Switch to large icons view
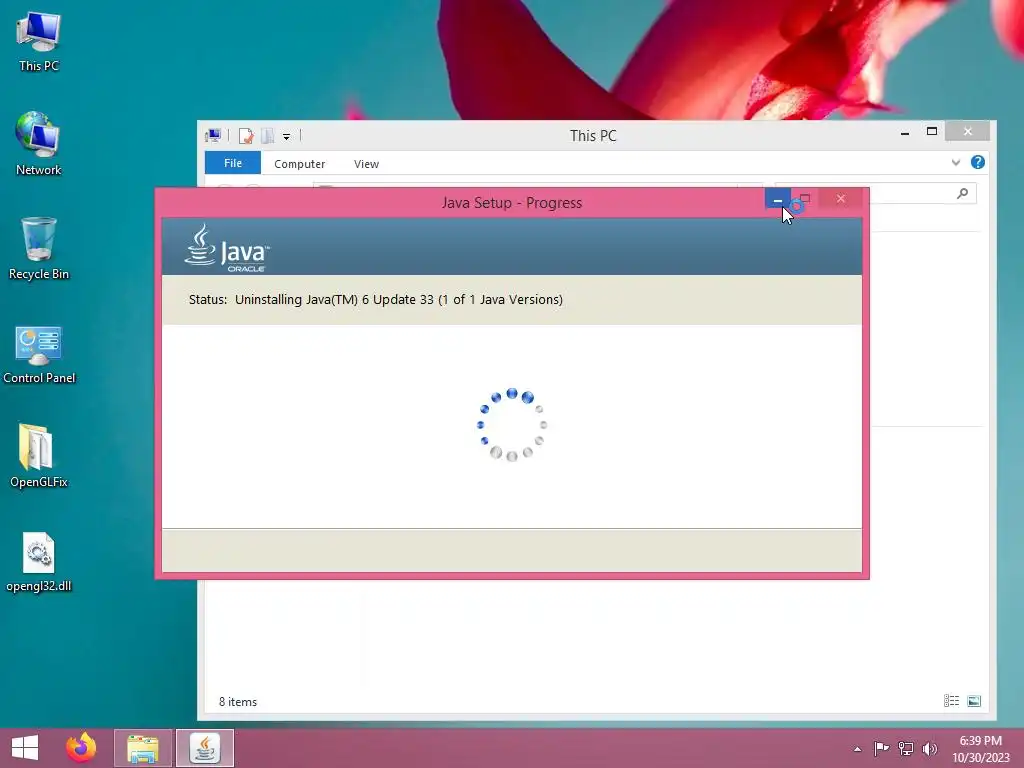 974,701
